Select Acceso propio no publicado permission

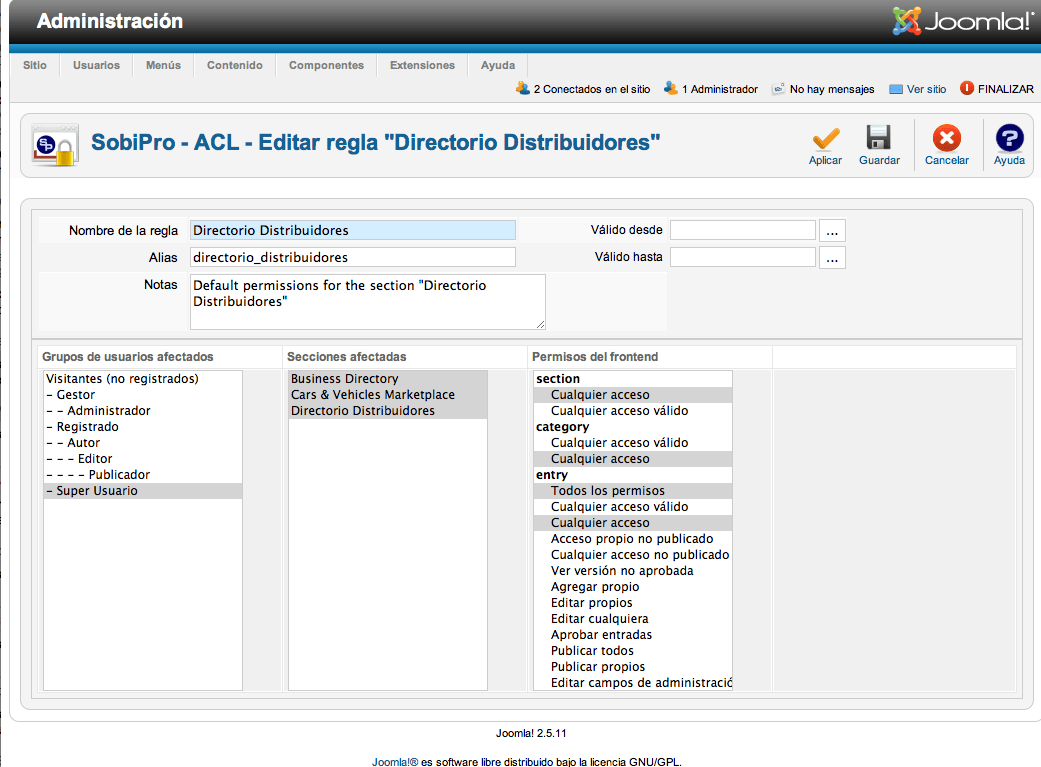point(633,539)
